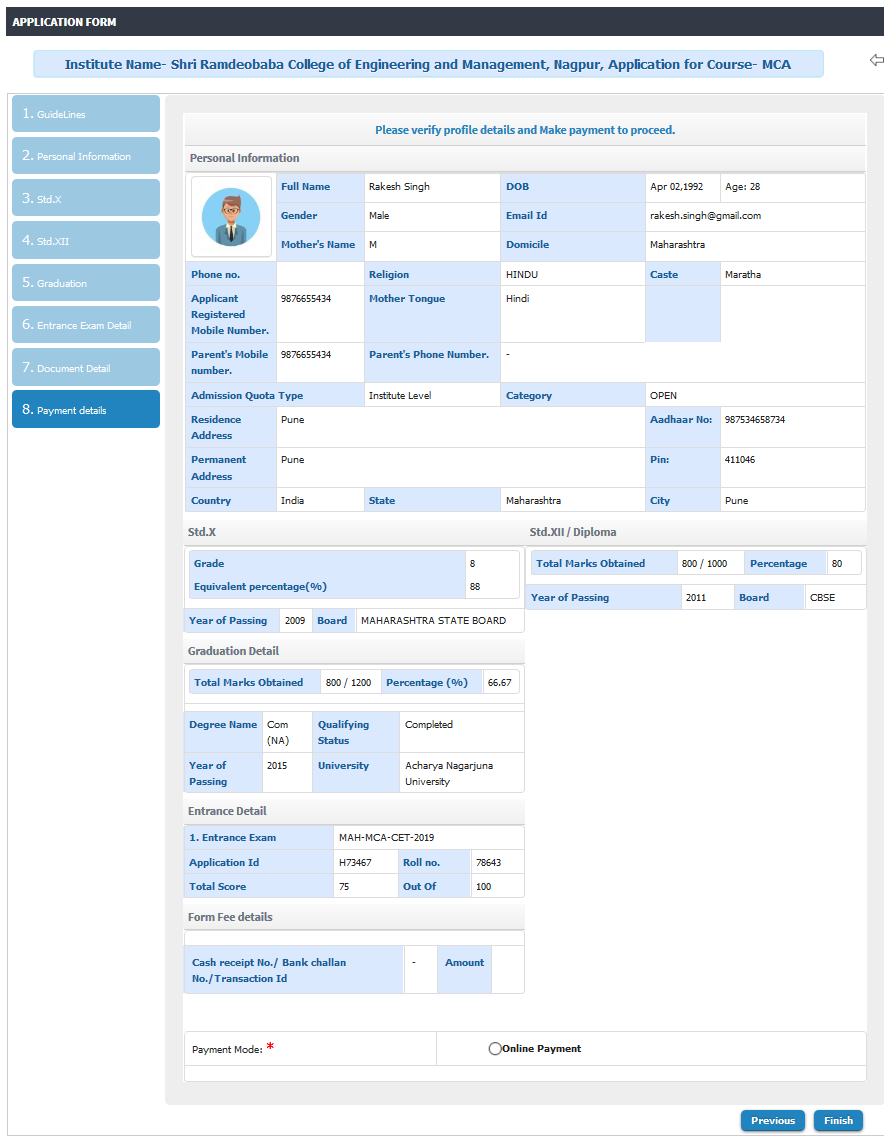Click the mother tongue value Hindi
892x1142 pixels.
(x=518, y=299)
